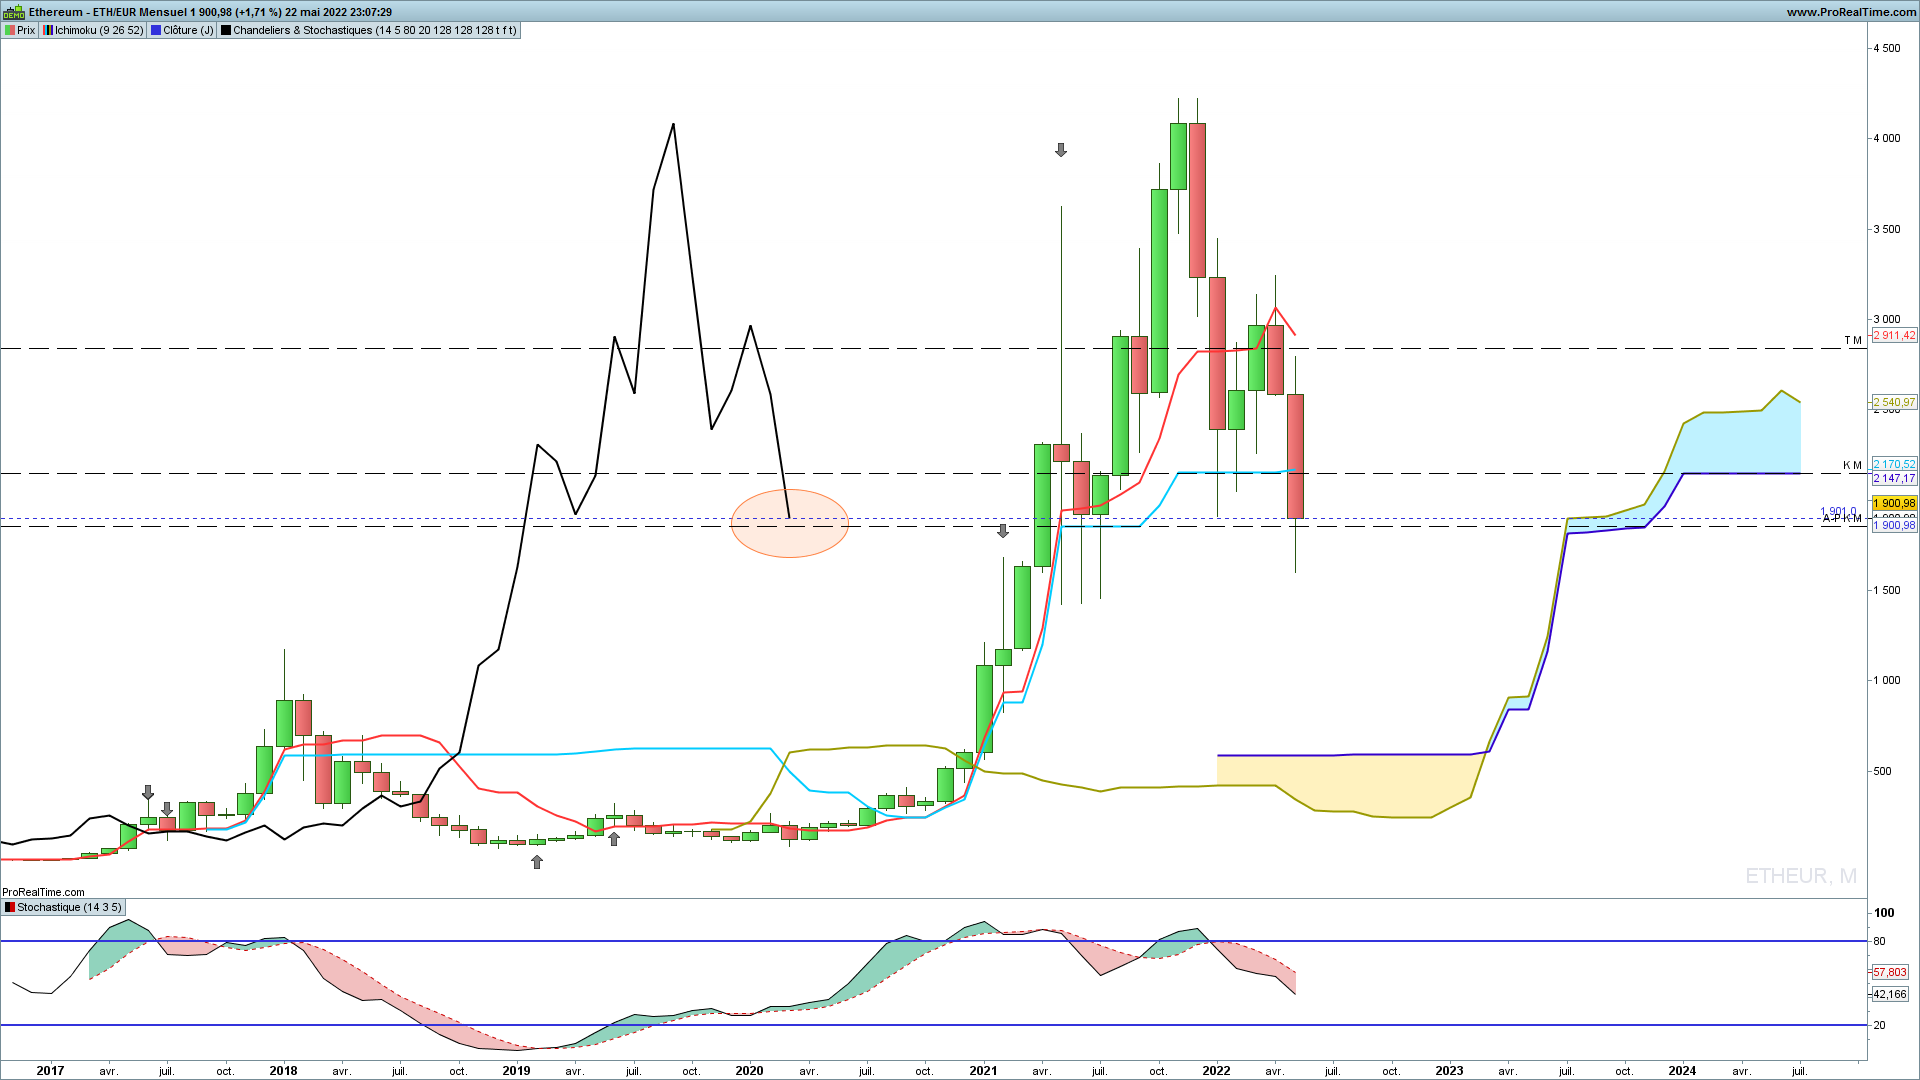
Task: Select the gray down arrow near early 2021 candles
Action: [1003, 531]
